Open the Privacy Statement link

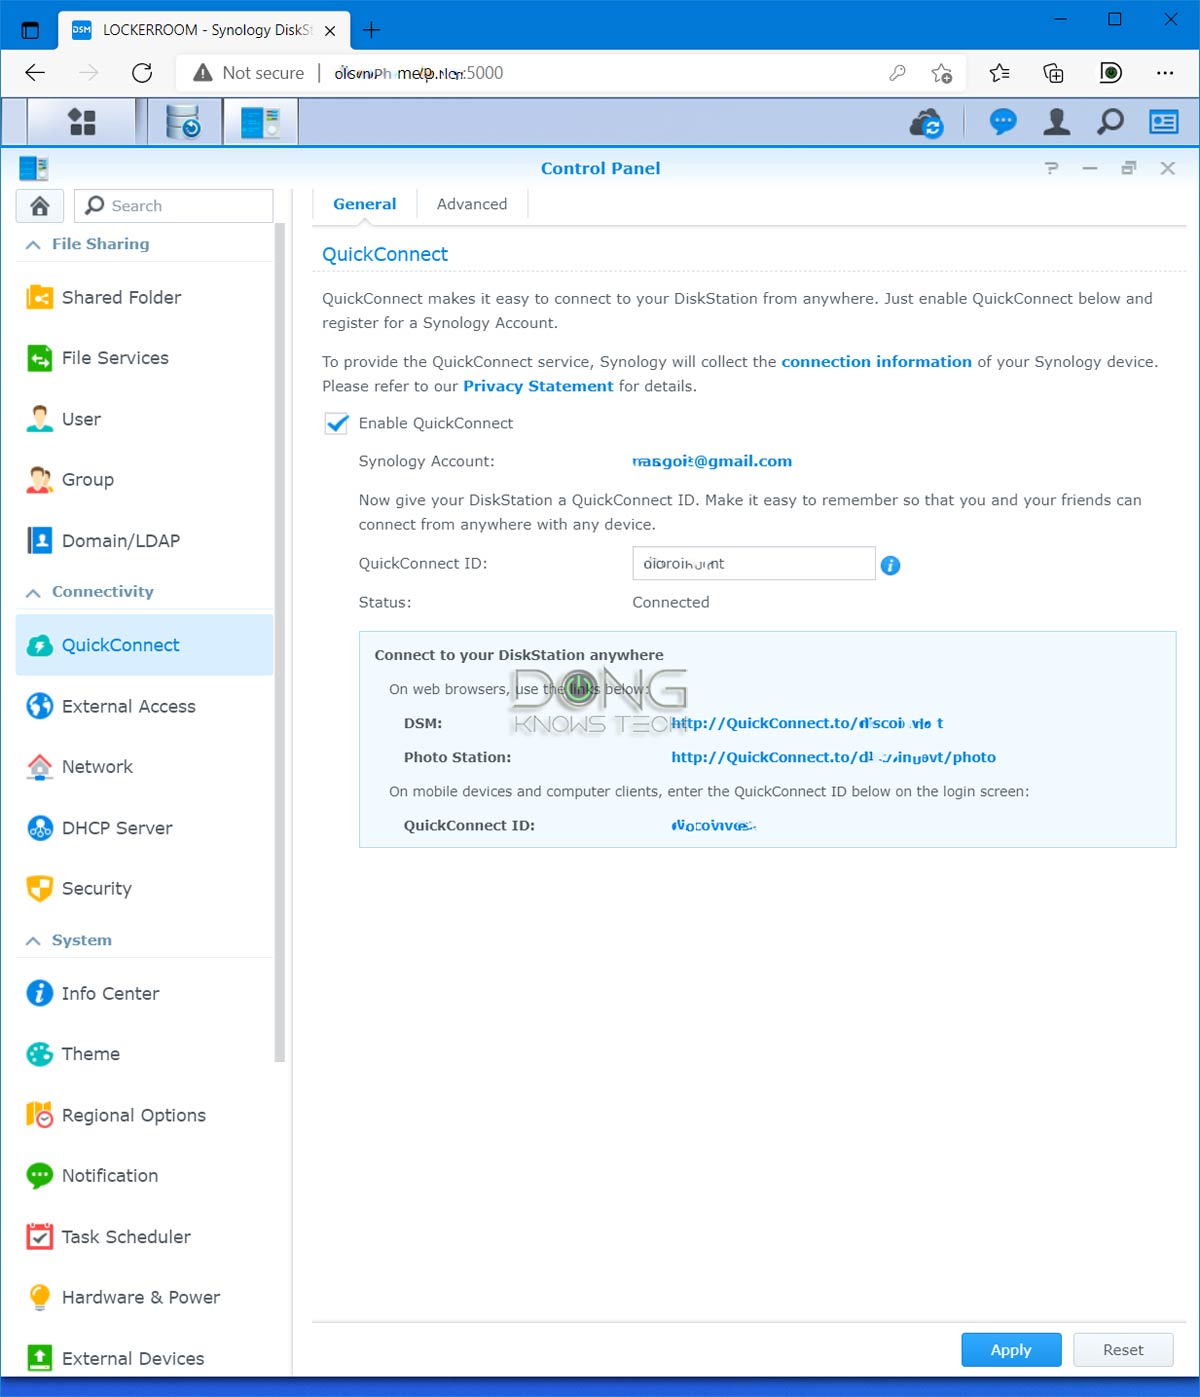coord(538,386)
